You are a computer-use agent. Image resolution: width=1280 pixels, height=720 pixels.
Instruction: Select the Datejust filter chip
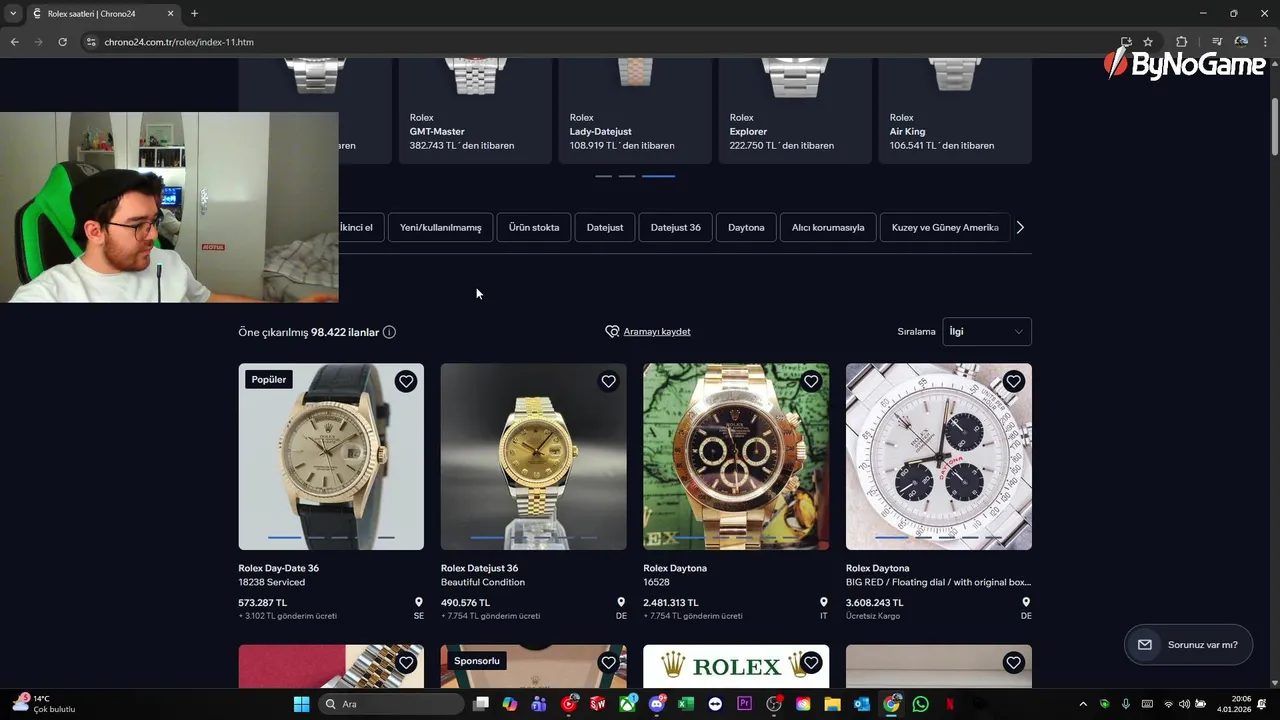click(x=605, y=227)
